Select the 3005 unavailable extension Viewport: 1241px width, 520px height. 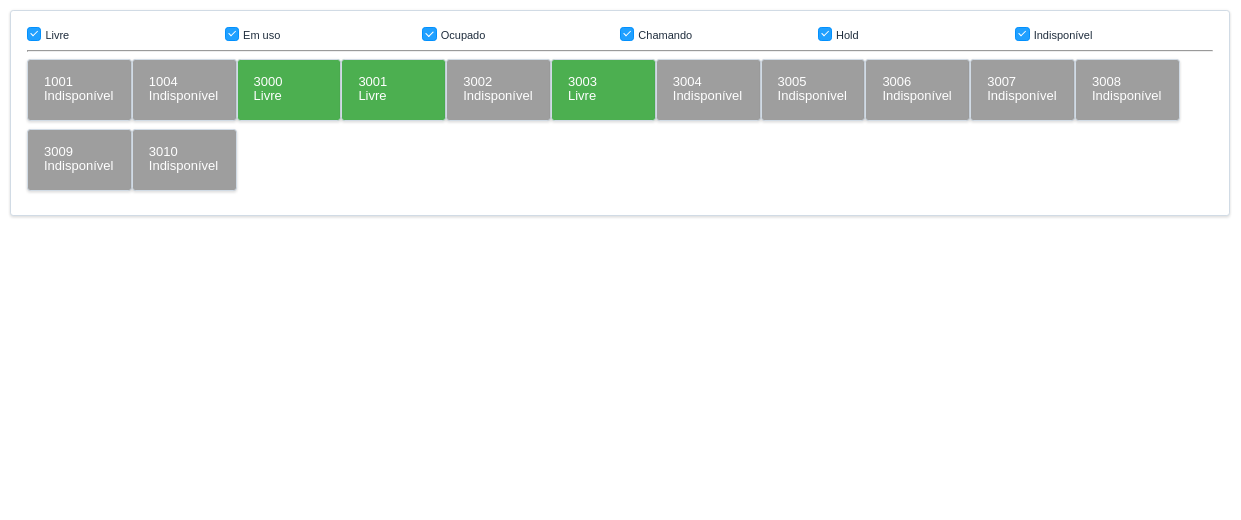click(x=813, y=90)
